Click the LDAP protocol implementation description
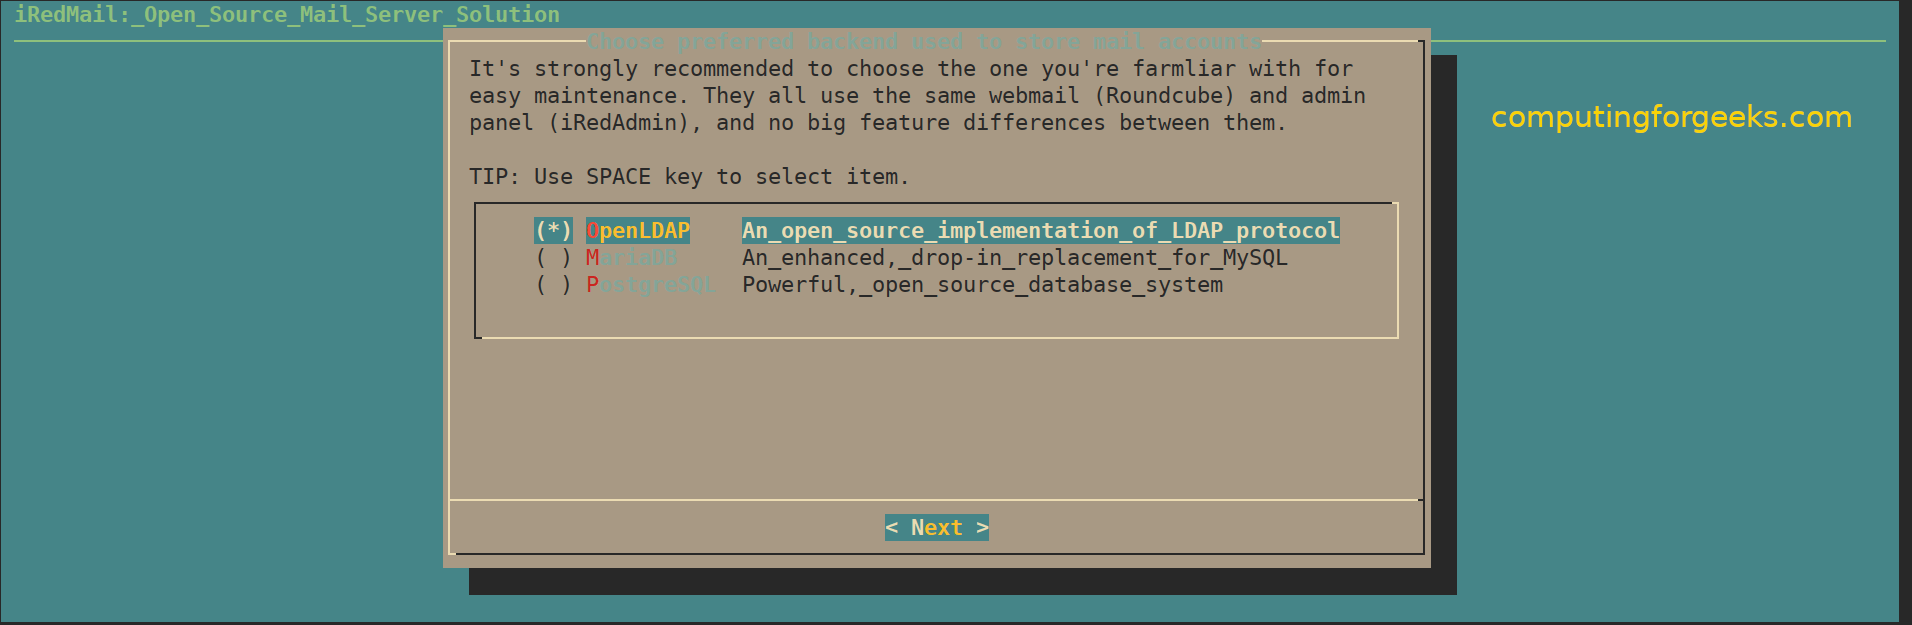This screenshot has height=625, width=1912. point(1040,231)
